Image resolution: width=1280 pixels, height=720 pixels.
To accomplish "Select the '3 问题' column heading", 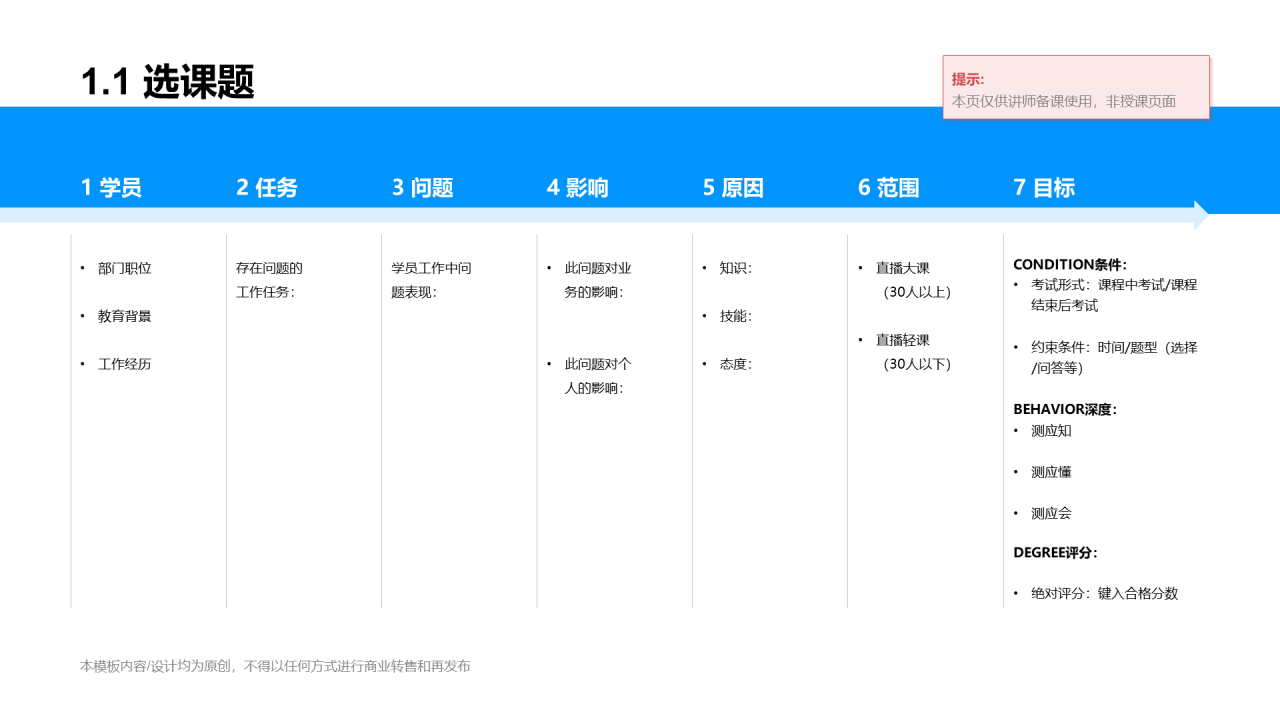I will click(x=422, y=187).
